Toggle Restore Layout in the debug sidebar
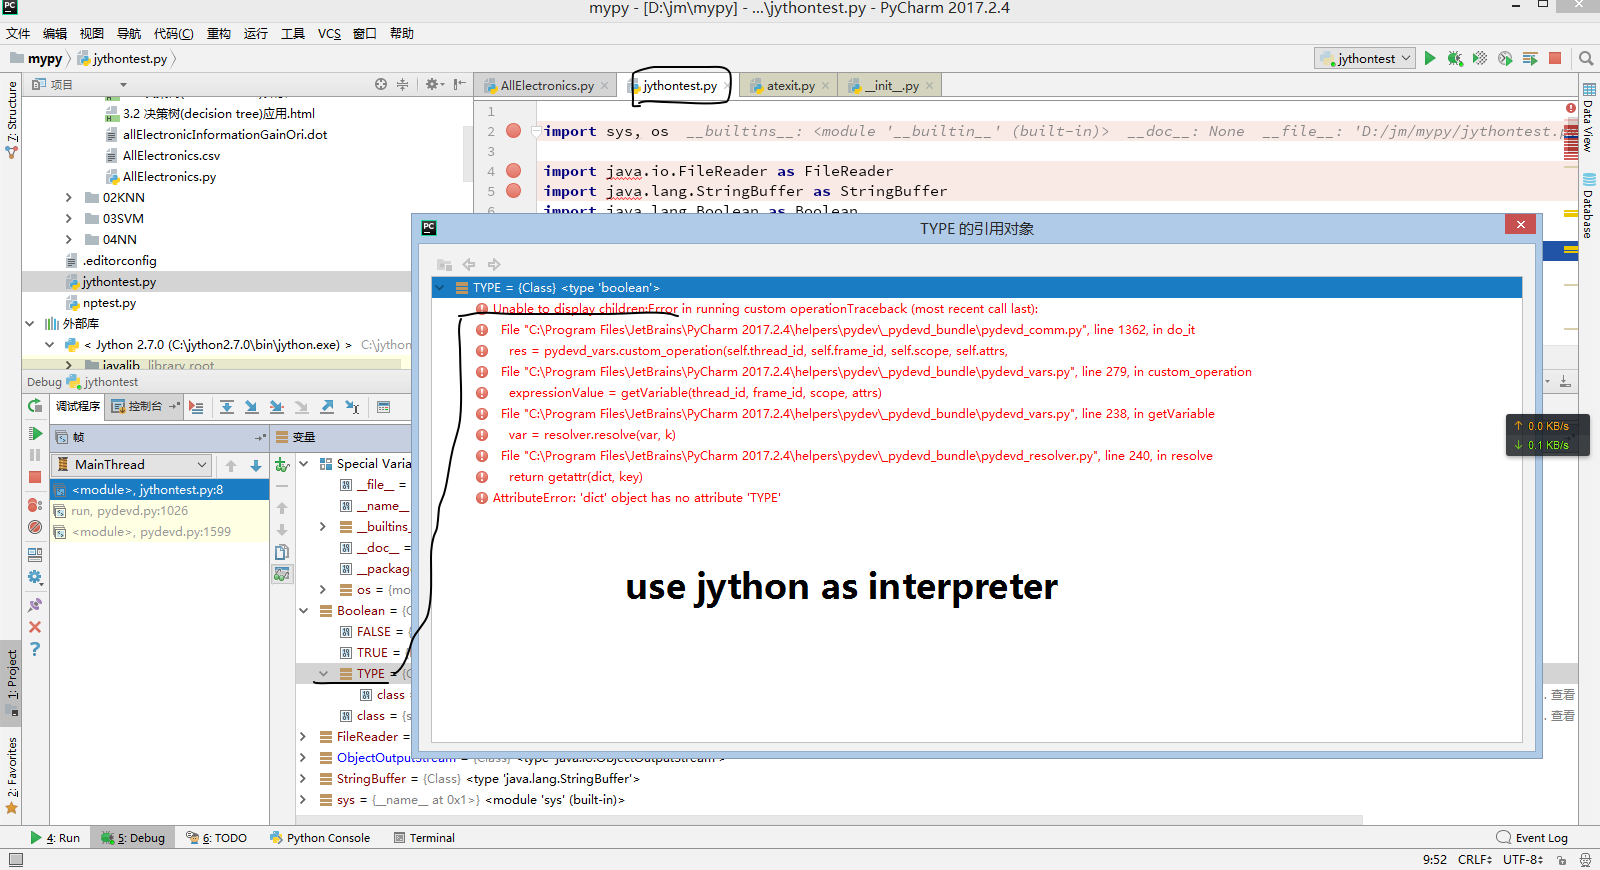The width and height of the screenshot is (1600, 870). tap(35, 554)
